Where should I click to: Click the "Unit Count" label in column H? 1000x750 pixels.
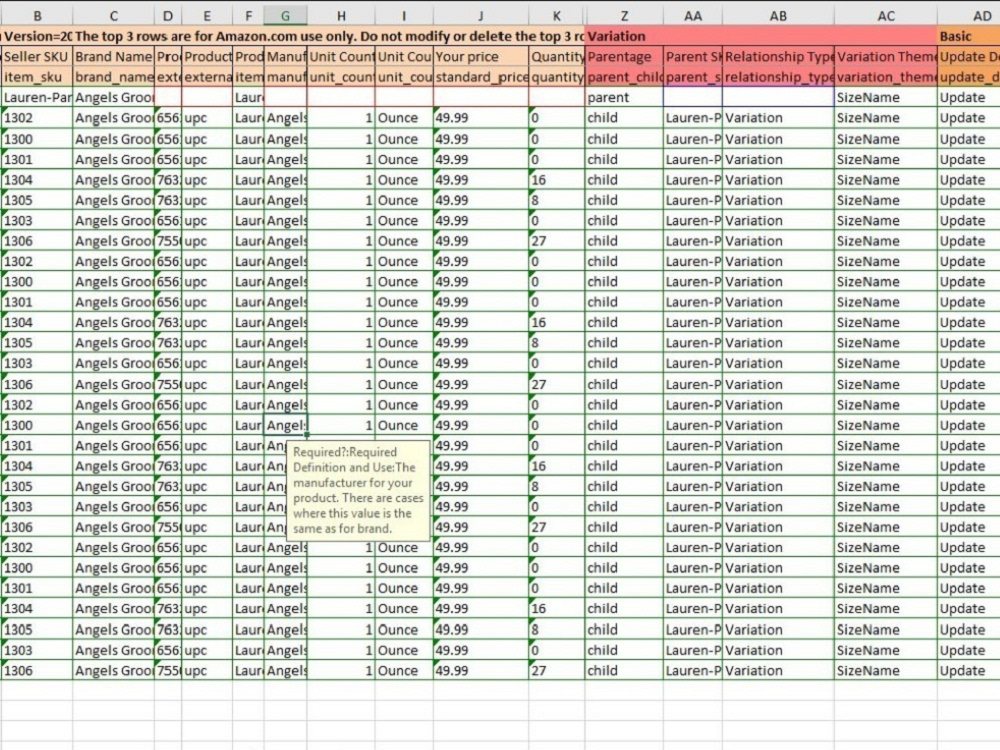point(341,57)
